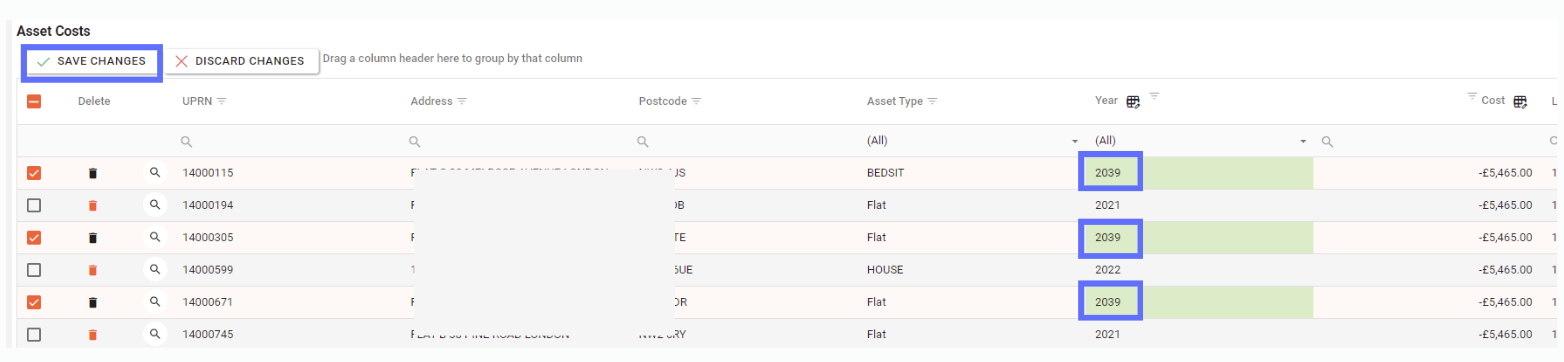Open Asset Type column header filter

(932, 101)
